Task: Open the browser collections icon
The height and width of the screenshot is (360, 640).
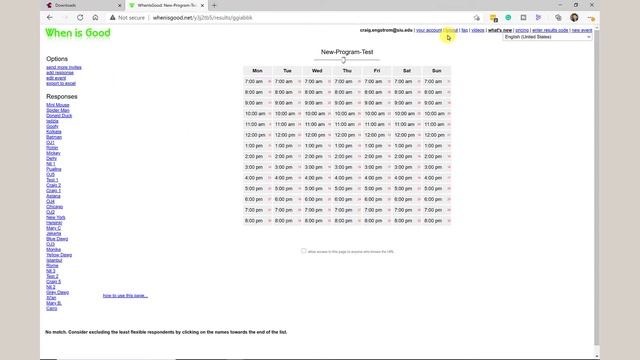Action: click(x=558, y=18)
